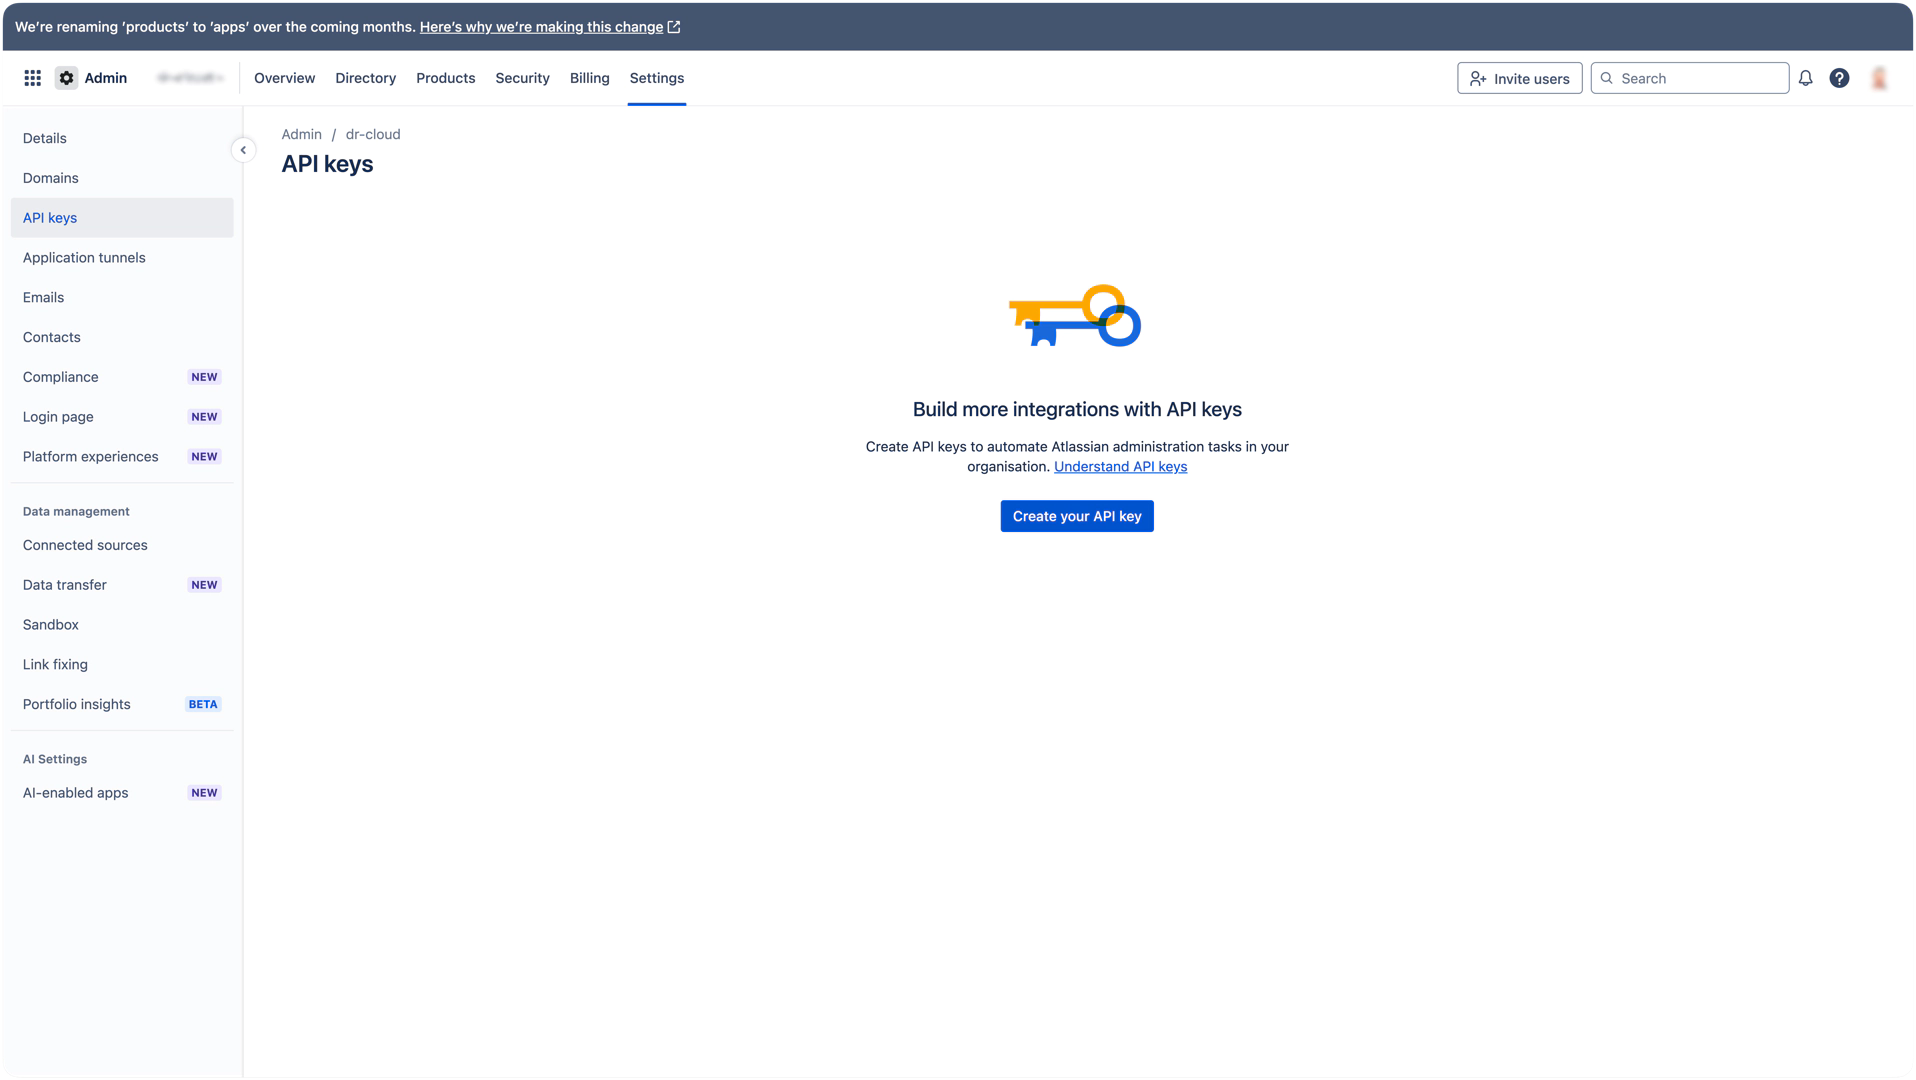Open the external link in the renaming banner

click(674, 27)
